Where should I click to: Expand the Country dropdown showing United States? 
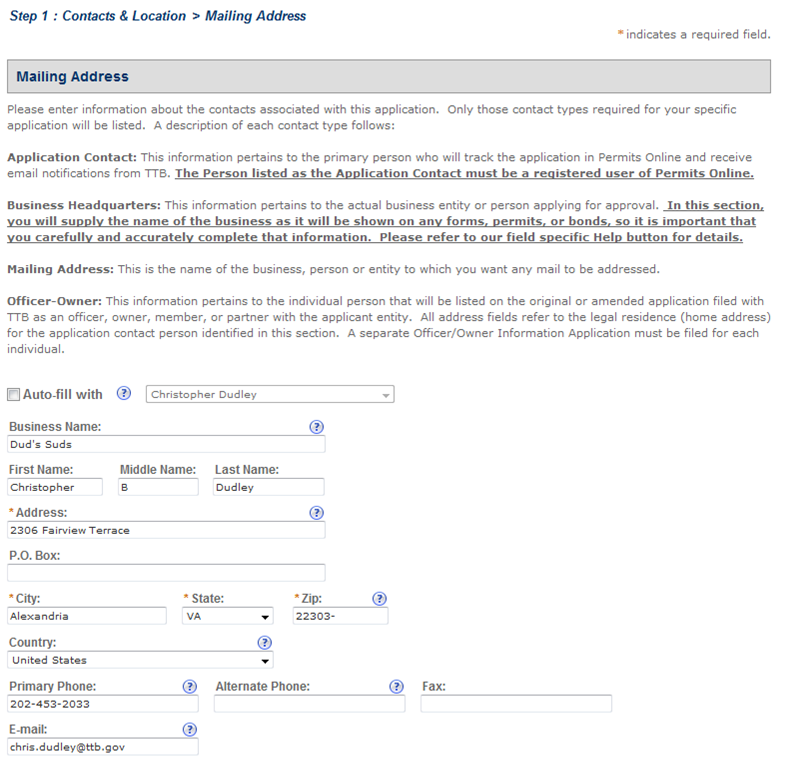140,661
